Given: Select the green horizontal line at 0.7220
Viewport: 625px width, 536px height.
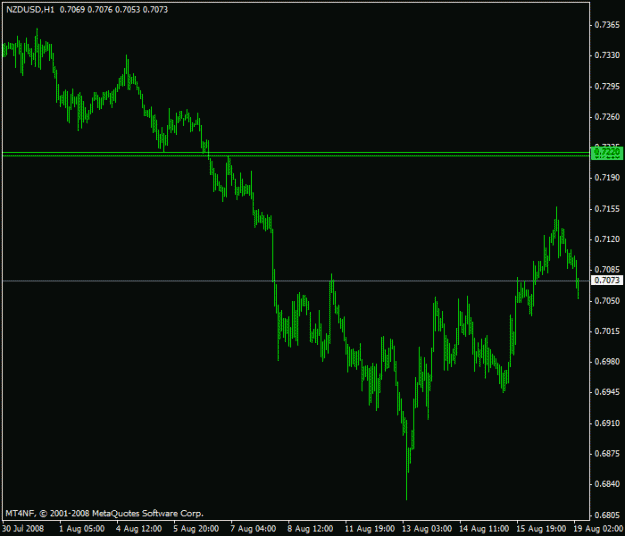Looking at the screenshot, I should [x=295, y=154].
